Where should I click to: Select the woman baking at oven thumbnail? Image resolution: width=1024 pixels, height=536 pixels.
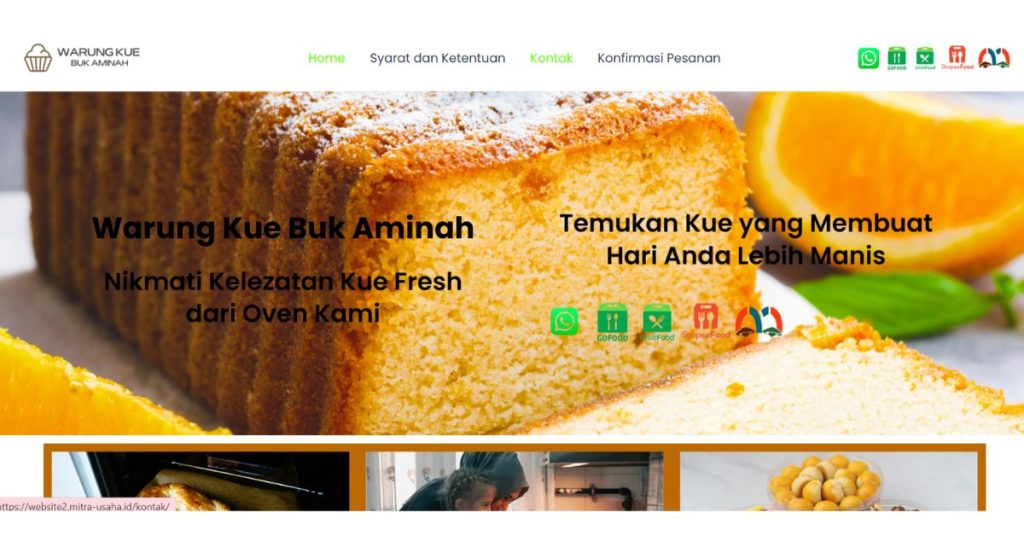(515, 481)
